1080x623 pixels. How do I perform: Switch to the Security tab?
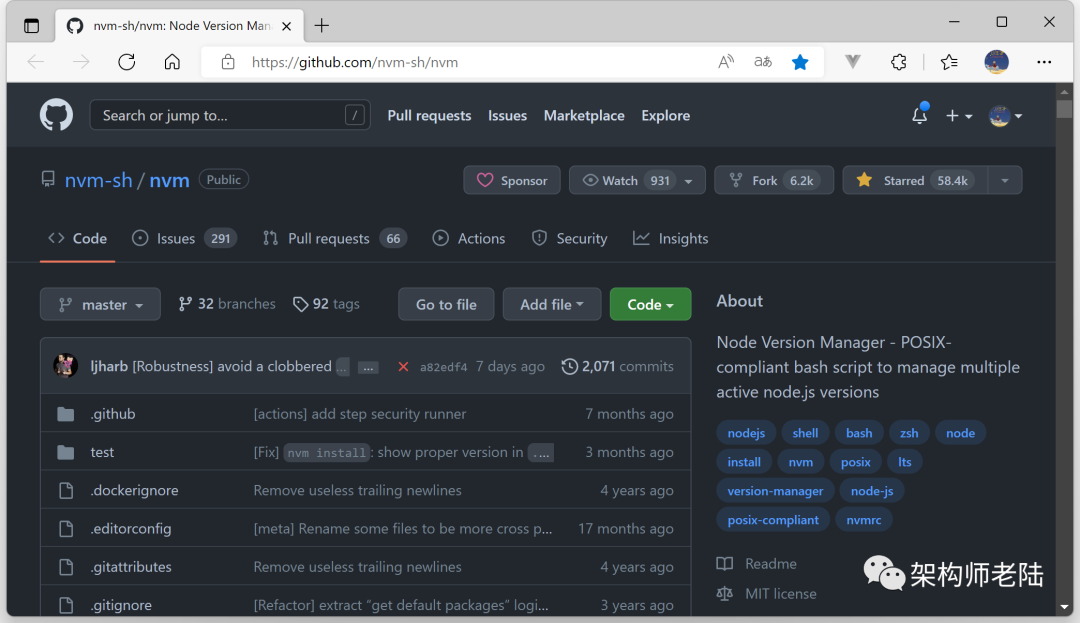pyautogui.click(x=569, y=238)
